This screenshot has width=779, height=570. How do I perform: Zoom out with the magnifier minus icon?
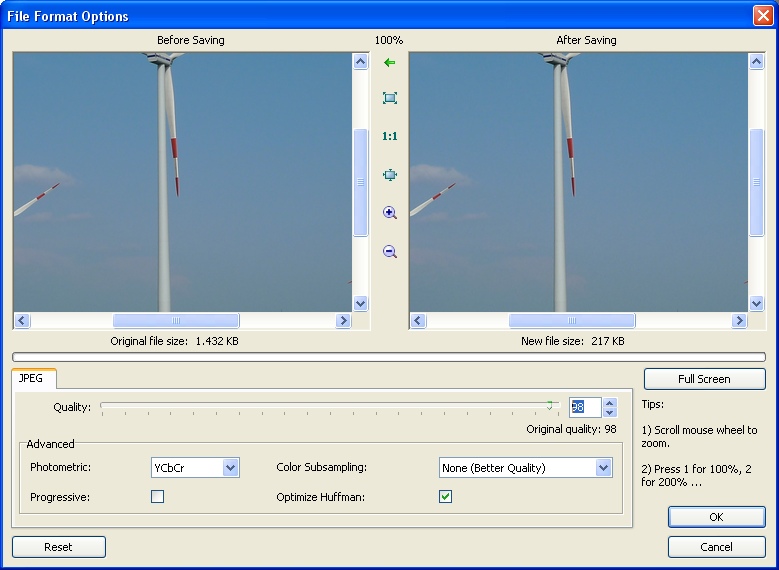390,251
